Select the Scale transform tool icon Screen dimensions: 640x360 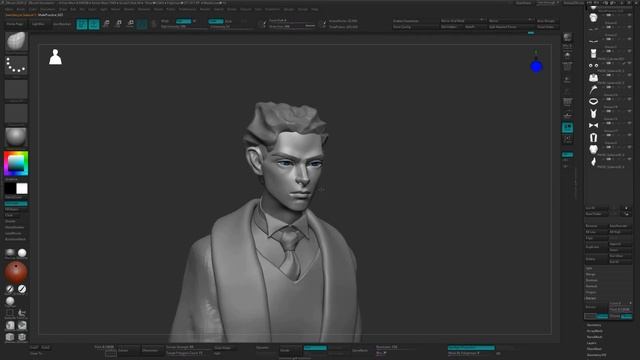[118, 24]
